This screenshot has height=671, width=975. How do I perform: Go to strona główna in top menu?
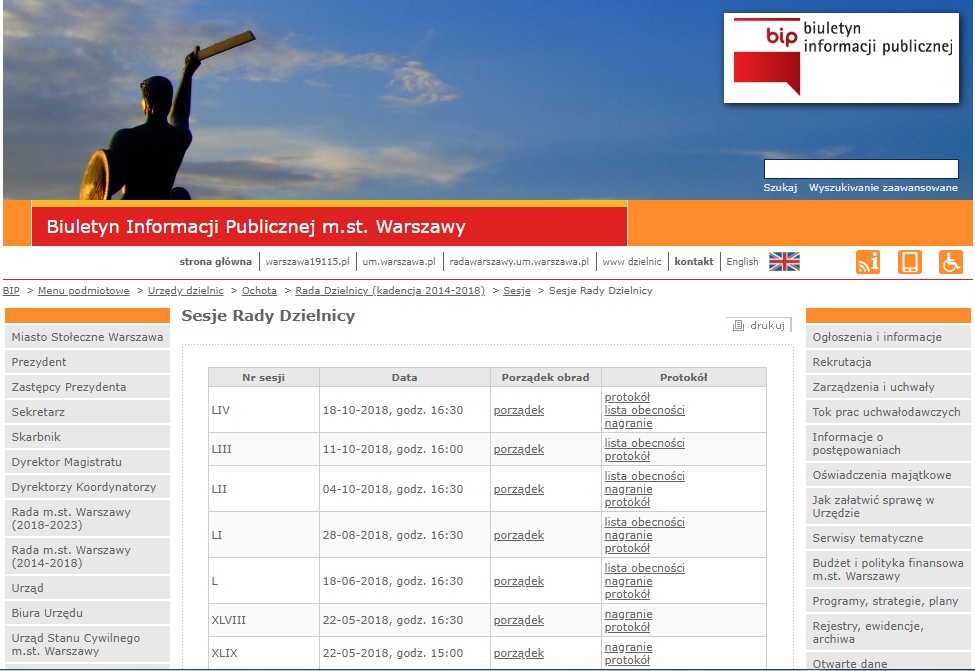point(215,262)
